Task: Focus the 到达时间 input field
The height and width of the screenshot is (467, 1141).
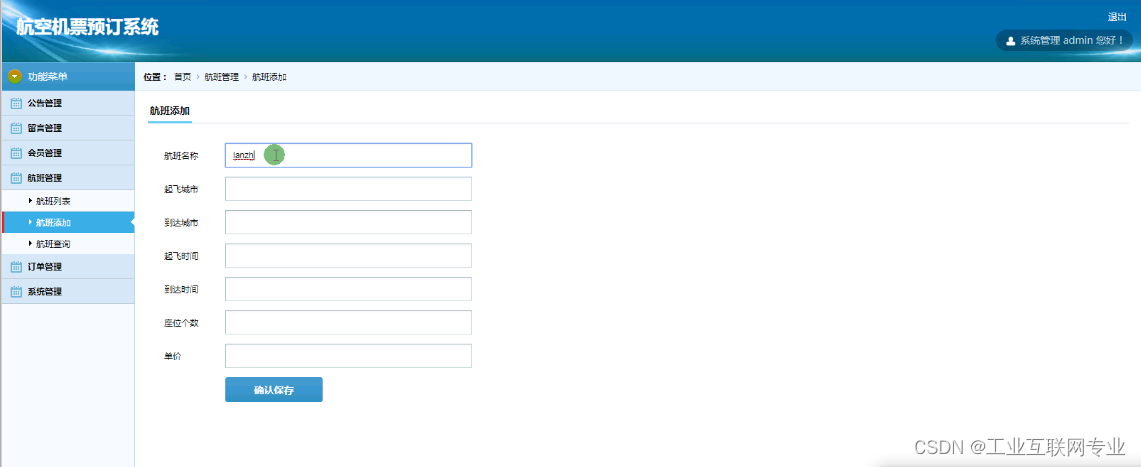Action: (x=349, y=289)
